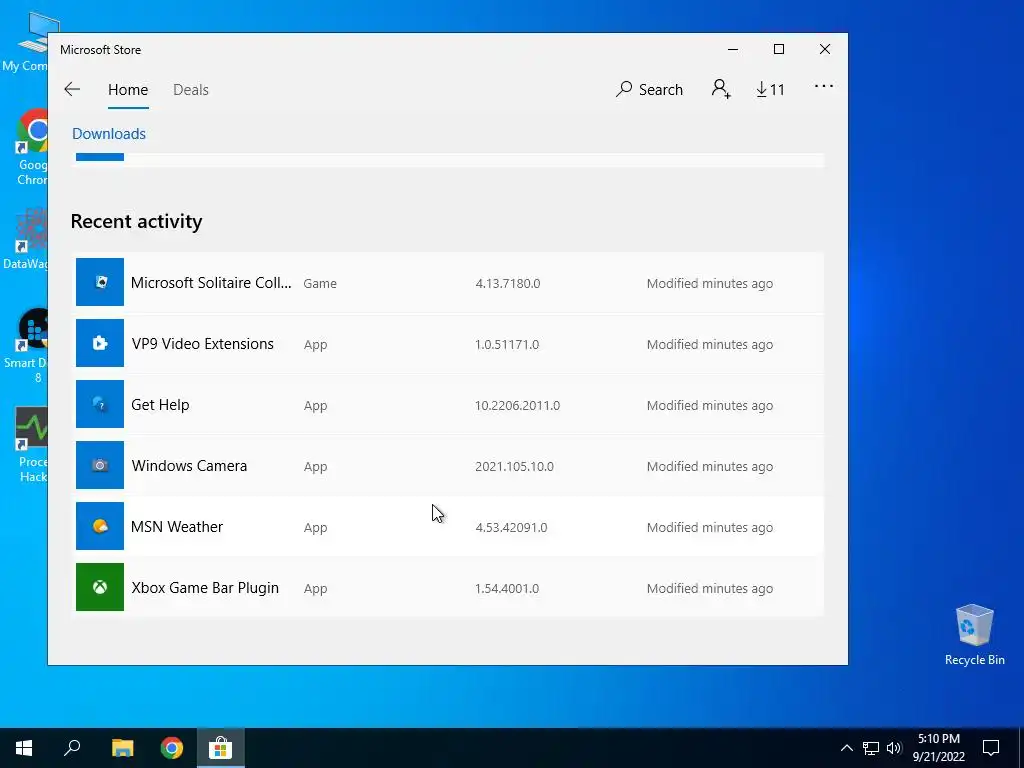
Task: Click the Windows Camera app icon
Action: (100, 465)
